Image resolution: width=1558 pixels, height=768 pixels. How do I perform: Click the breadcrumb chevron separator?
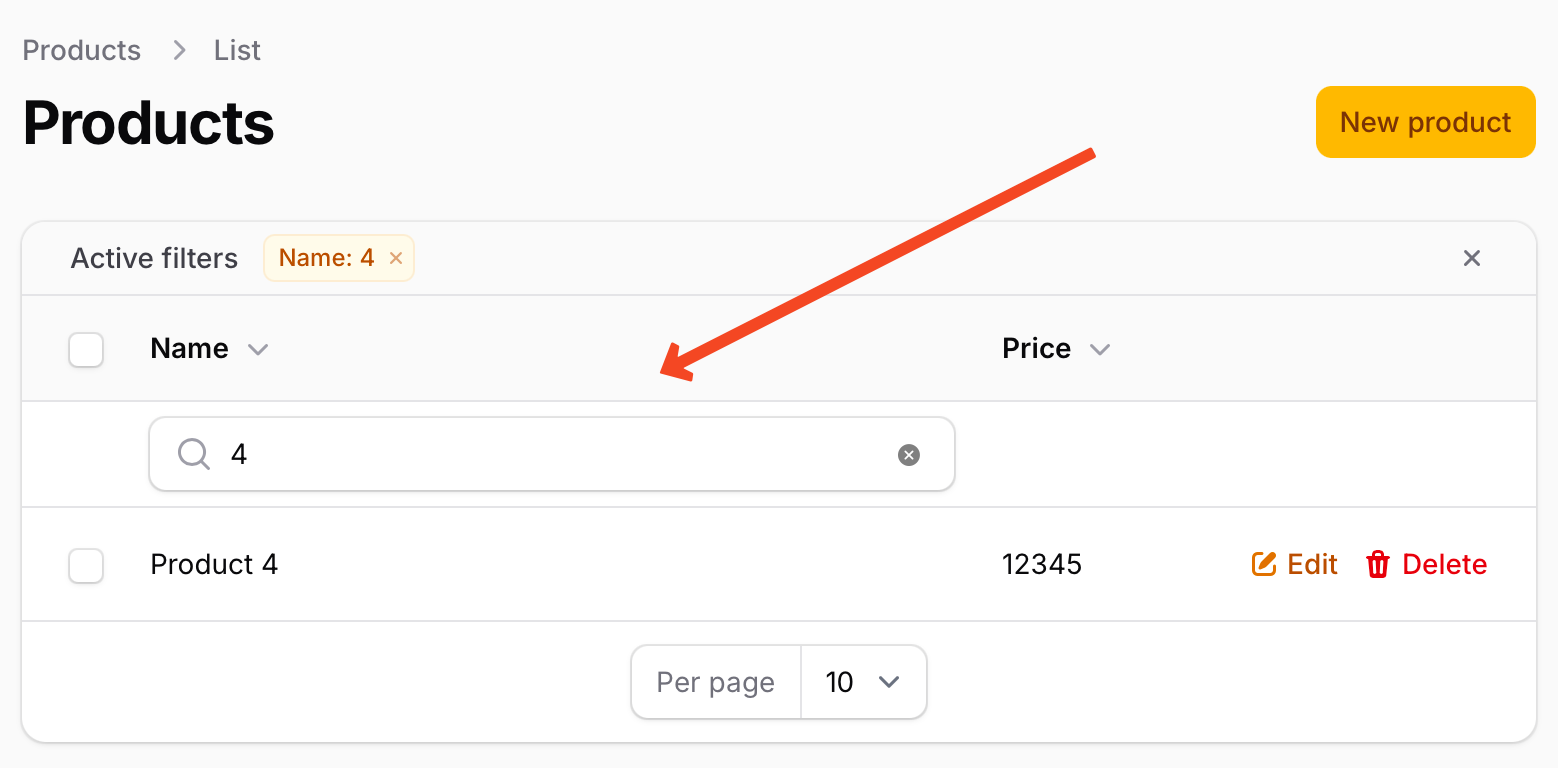coord(179,50)
